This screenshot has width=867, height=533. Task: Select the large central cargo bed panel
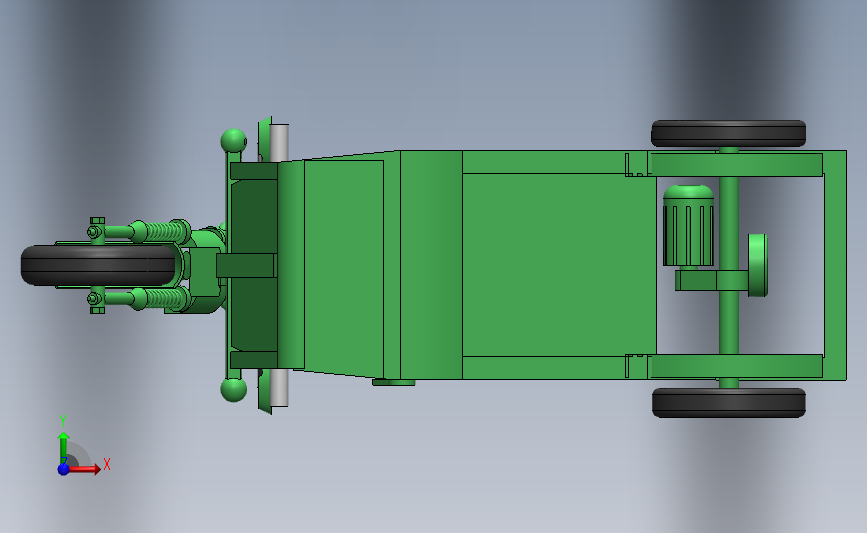(x=559, y=265)
